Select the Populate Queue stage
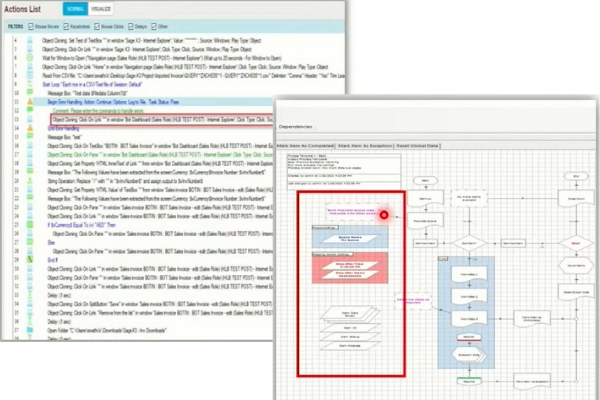Image resolution: width=600 pixels, height=400 pixels. 426,221
